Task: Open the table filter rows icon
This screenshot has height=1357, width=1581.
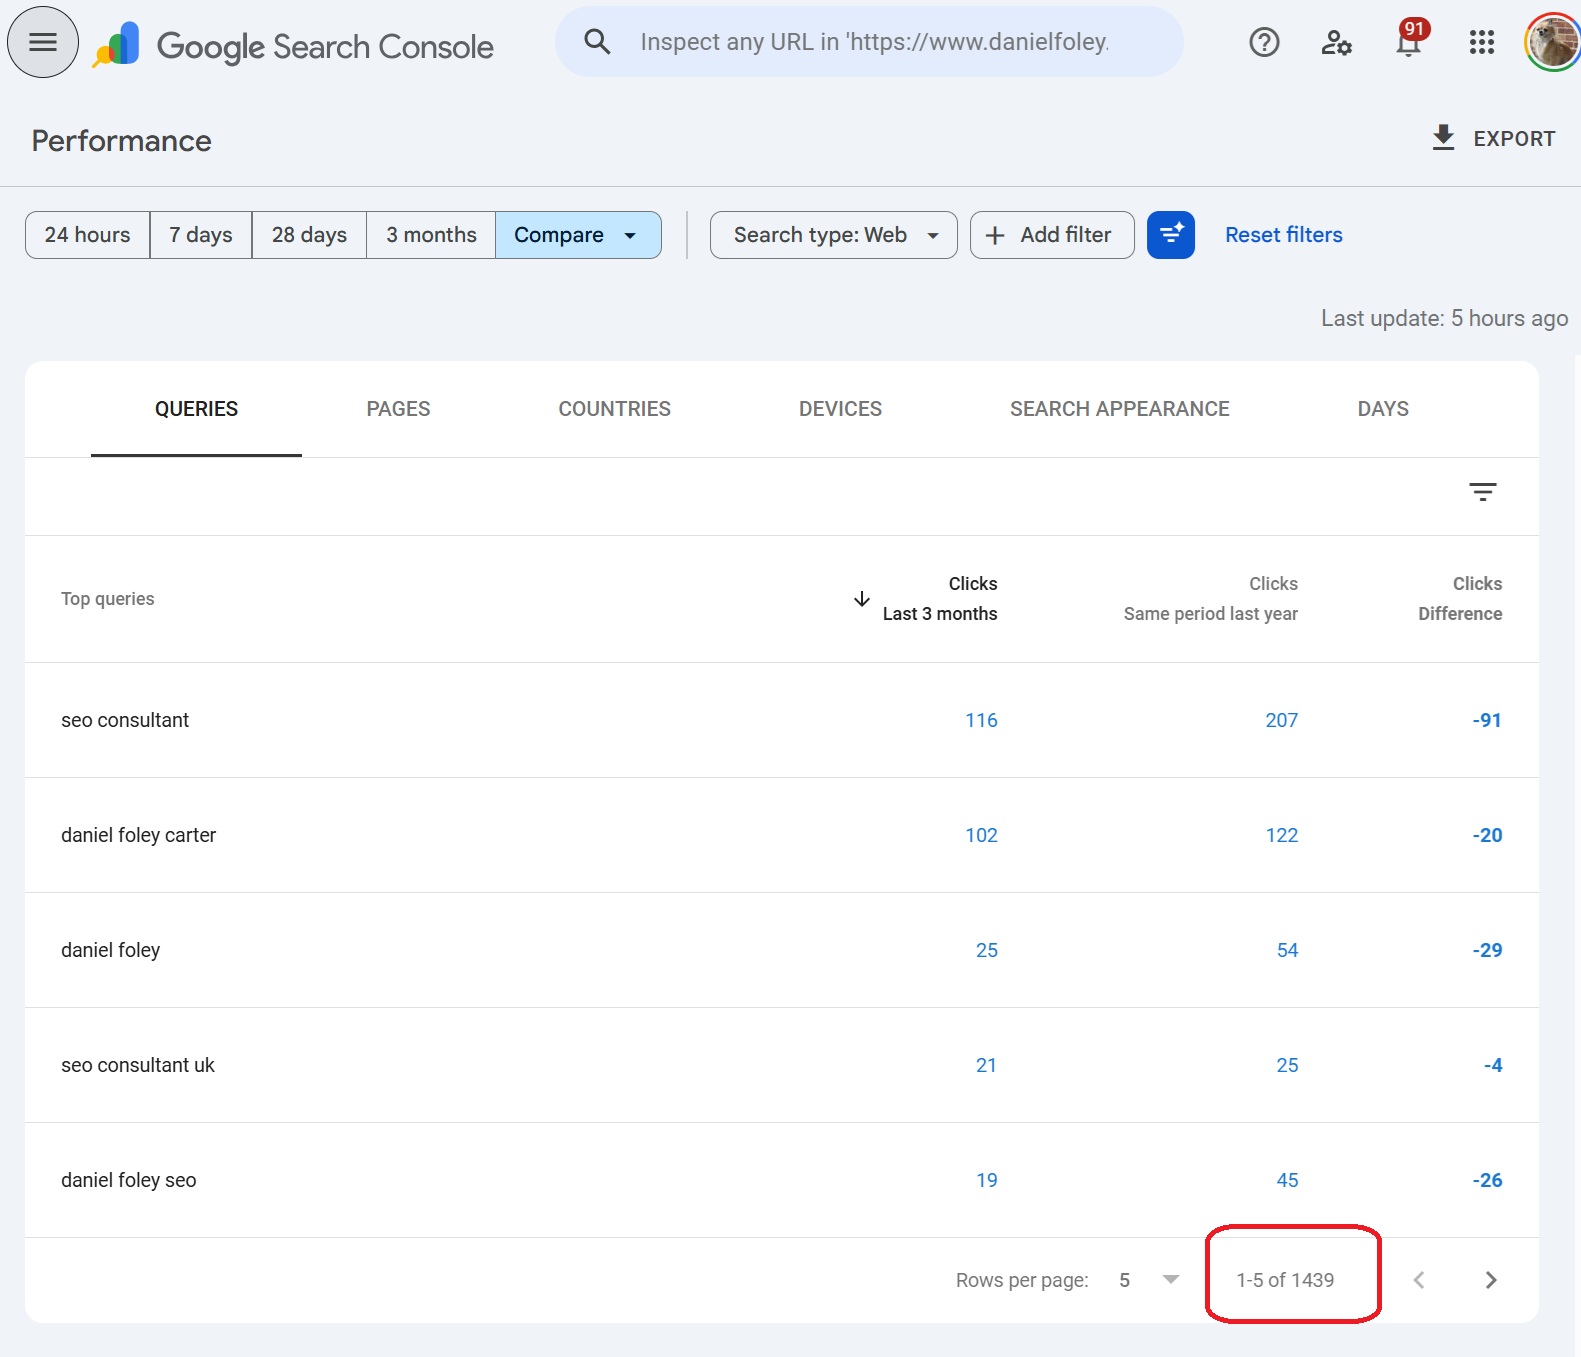Action: tap(1482, 491)
